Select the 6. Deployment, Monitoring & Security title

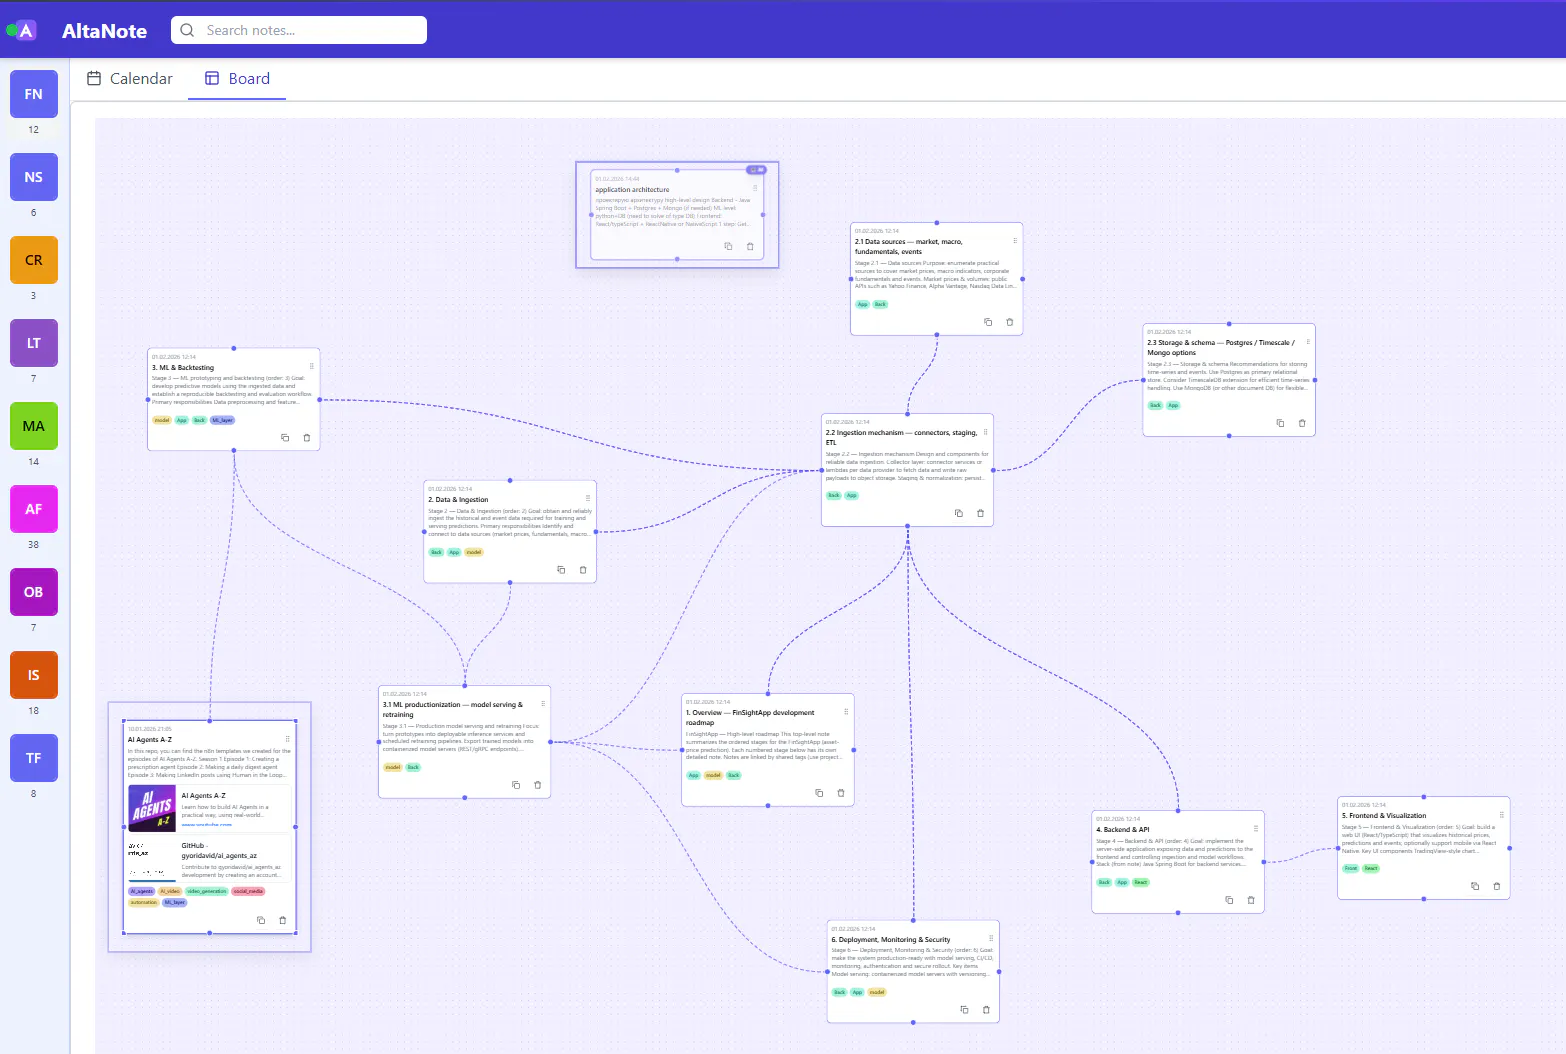[891, 940]
